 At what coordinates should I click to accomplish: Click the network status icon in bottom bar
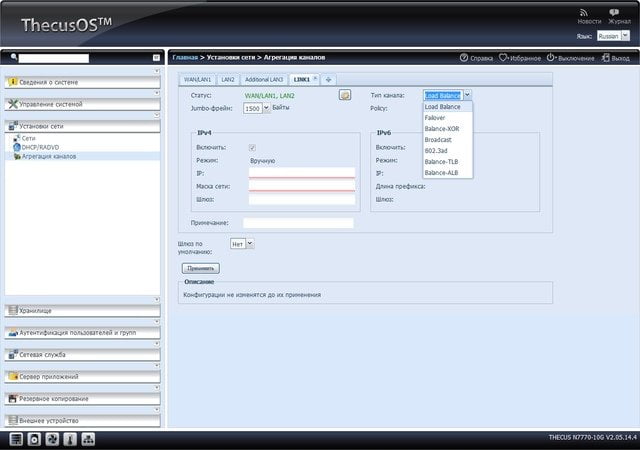tap(88, 439)
